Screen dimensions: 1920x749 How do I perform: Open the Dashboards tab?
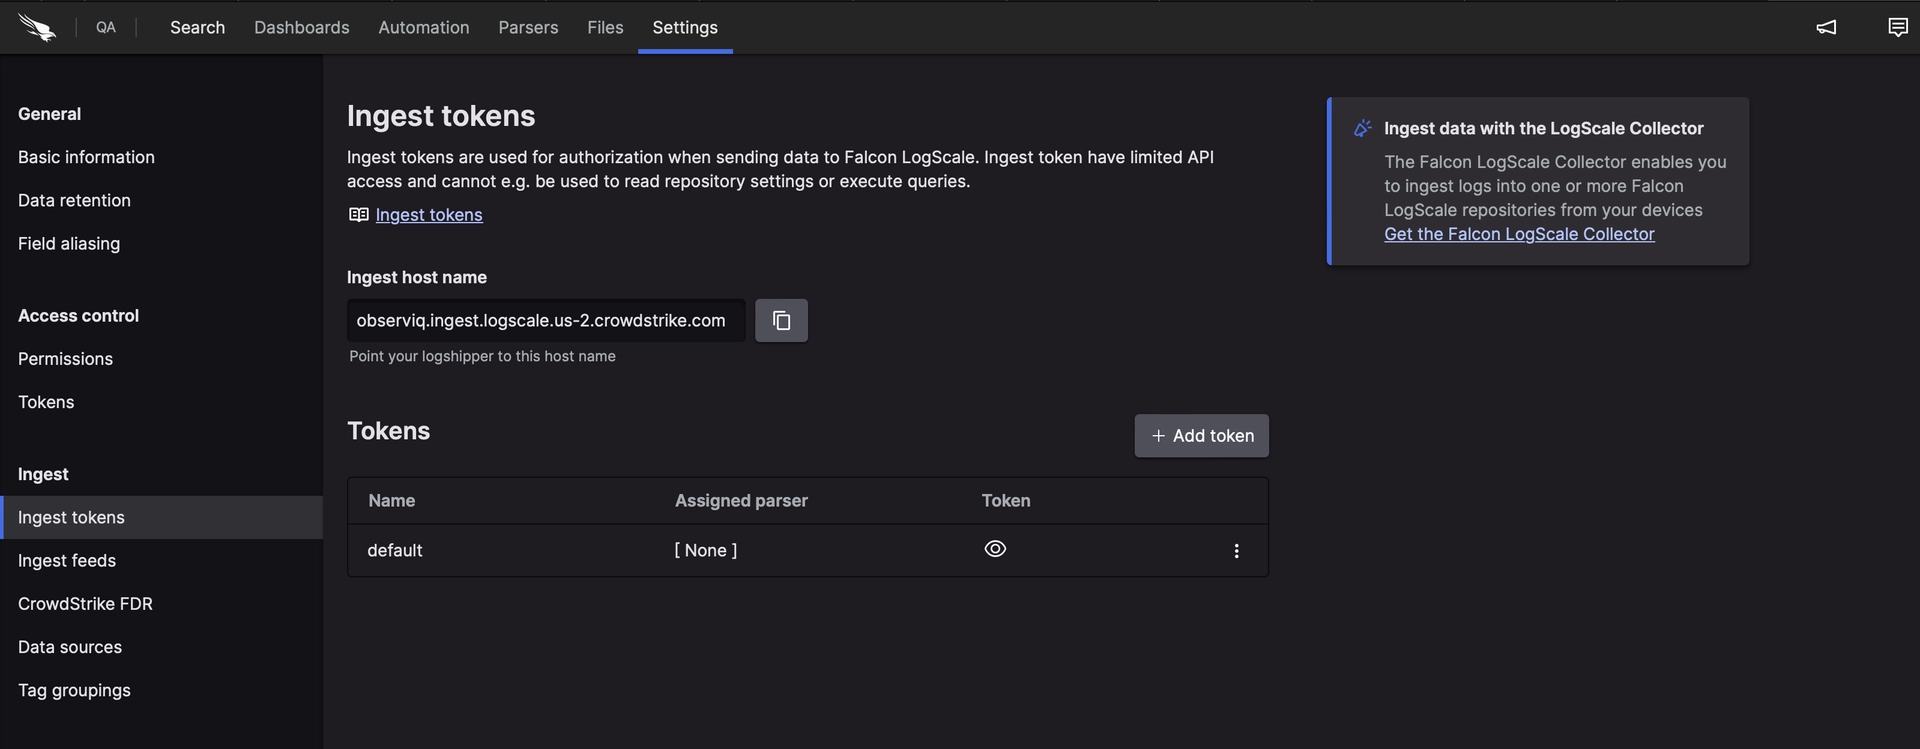tap(301, 27)
